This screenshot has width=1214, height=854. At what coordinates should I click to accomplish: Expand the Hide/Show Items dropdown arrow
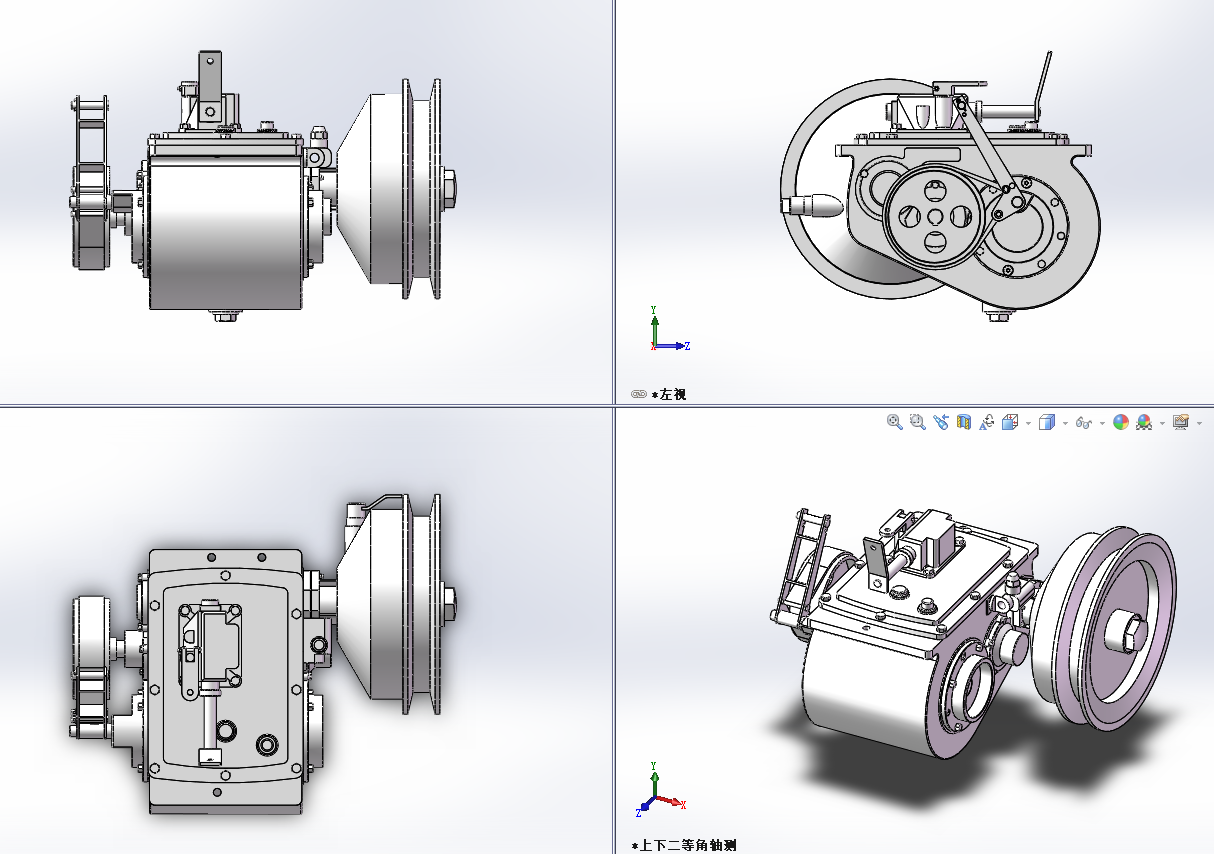[x=1102, y=423]
